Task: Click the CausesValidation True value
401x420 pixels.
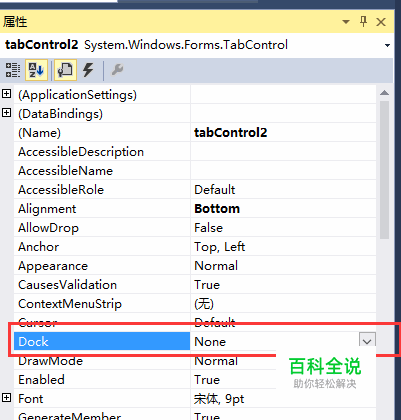Action: click(207, 285)
